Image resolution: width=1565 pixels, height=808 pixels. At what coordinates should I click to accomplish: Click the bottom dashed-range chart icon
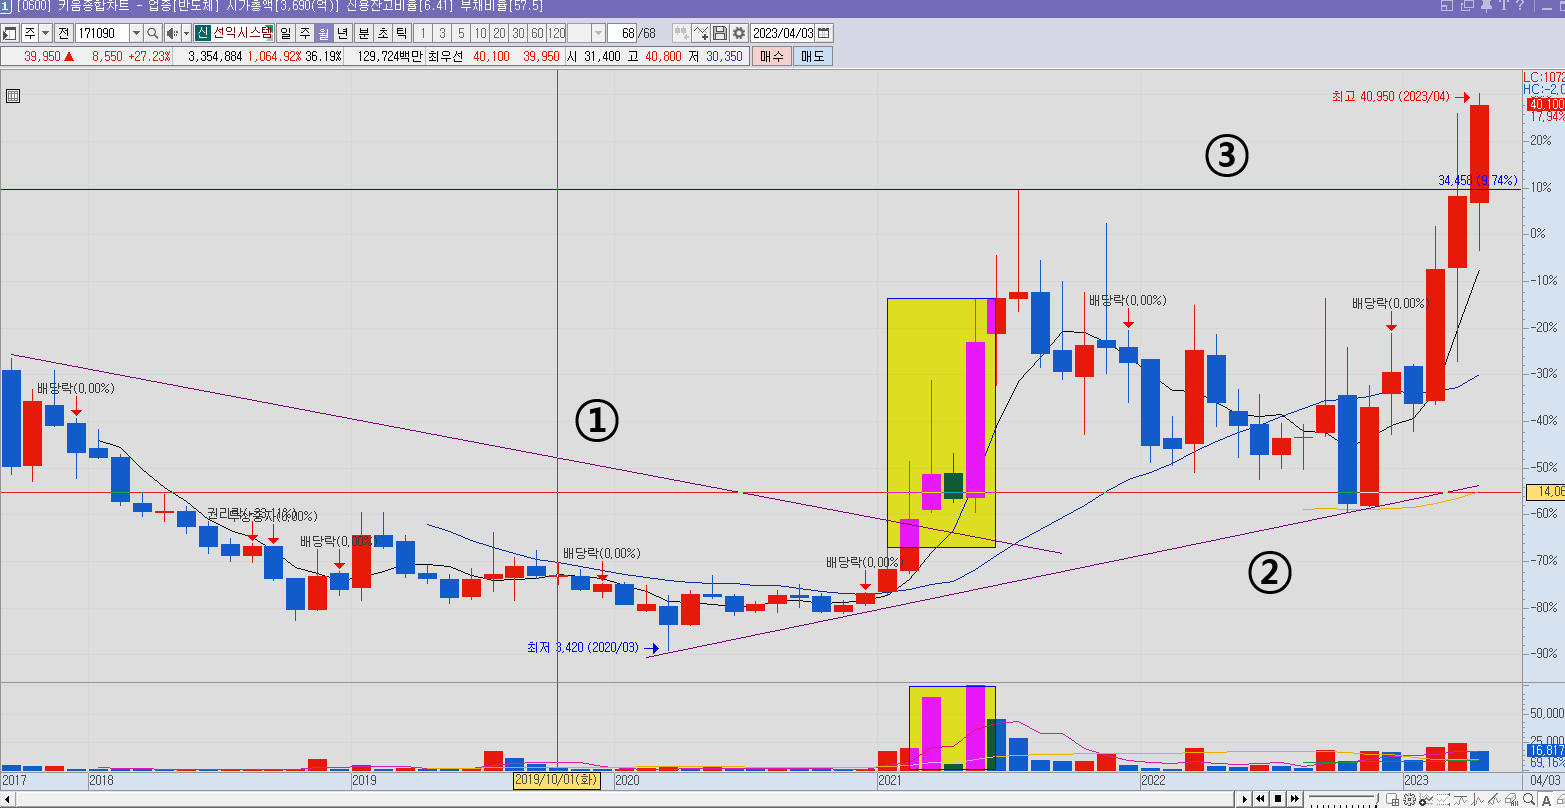(x=1443, y=799)
